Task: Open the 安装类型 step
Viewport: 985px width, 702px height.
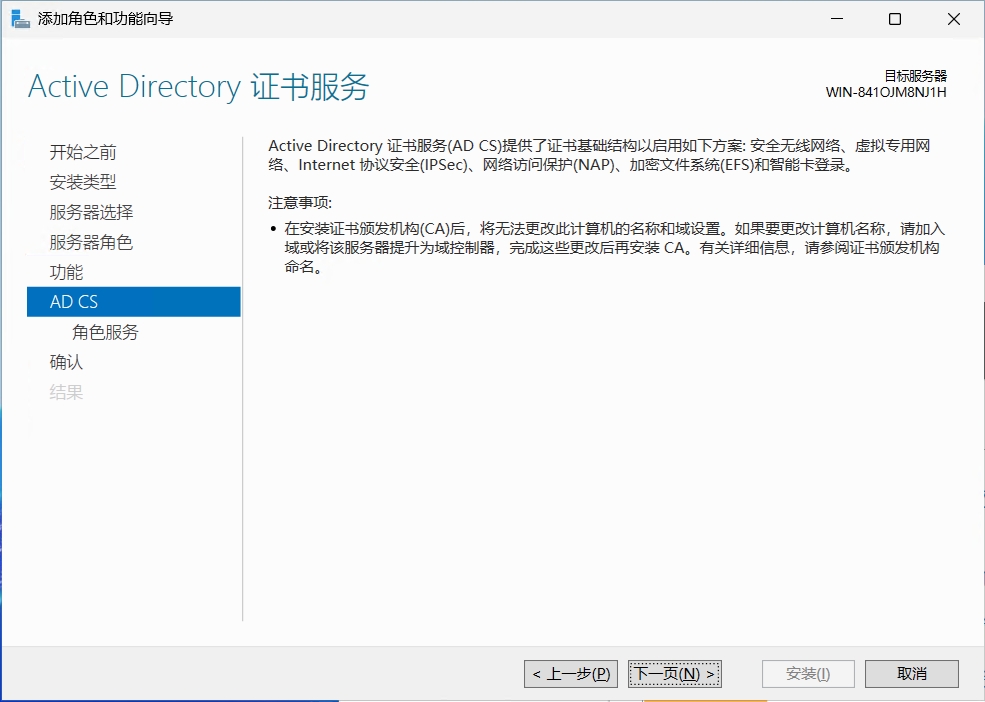Action: [83, 182]
